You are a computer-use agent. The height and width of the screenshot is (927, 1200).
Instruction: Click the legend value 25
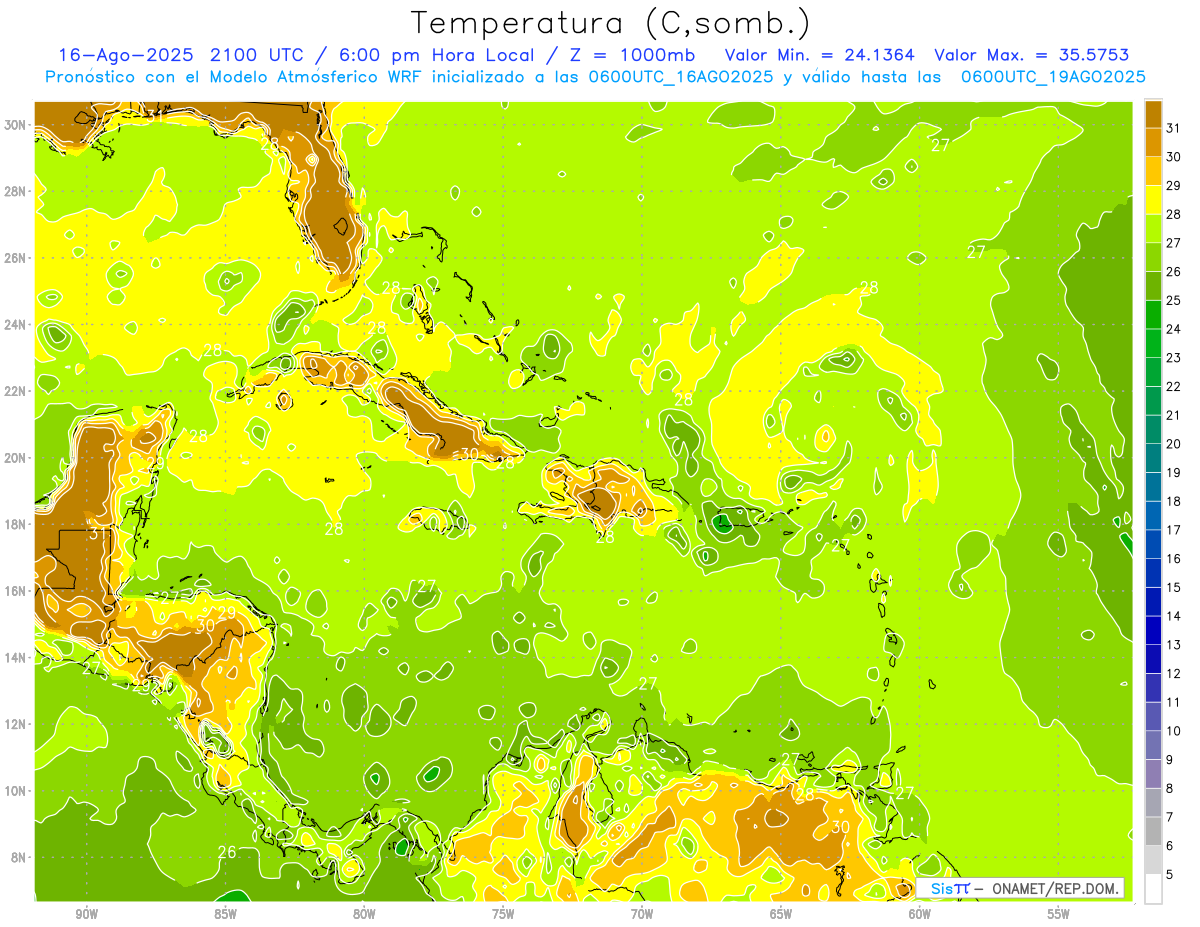click(x=1174, y=300)
